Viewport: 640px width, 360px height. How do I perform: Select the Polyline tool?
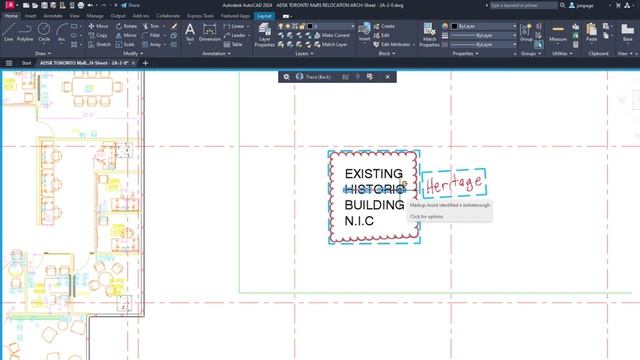[25, 32]
